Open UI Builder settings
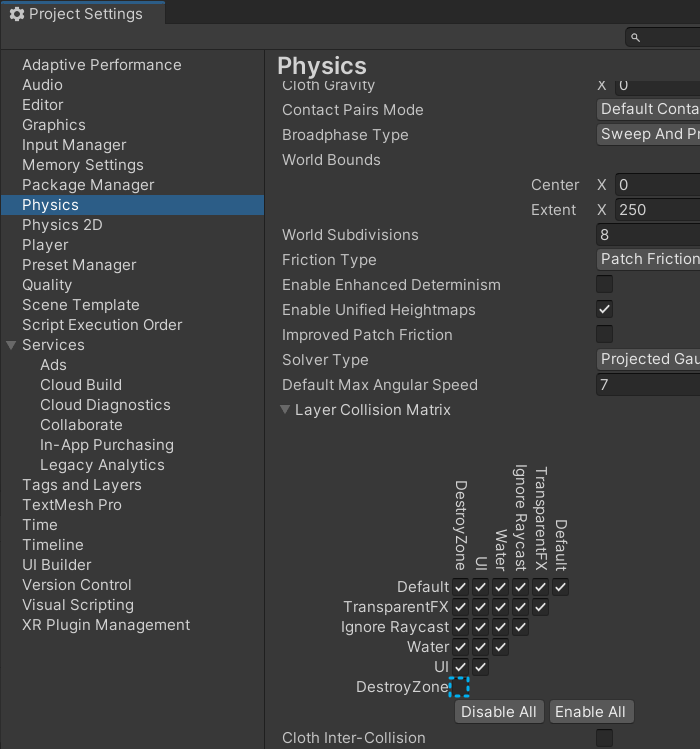Screen dimensions: 700x749 [x=56, y=566]
